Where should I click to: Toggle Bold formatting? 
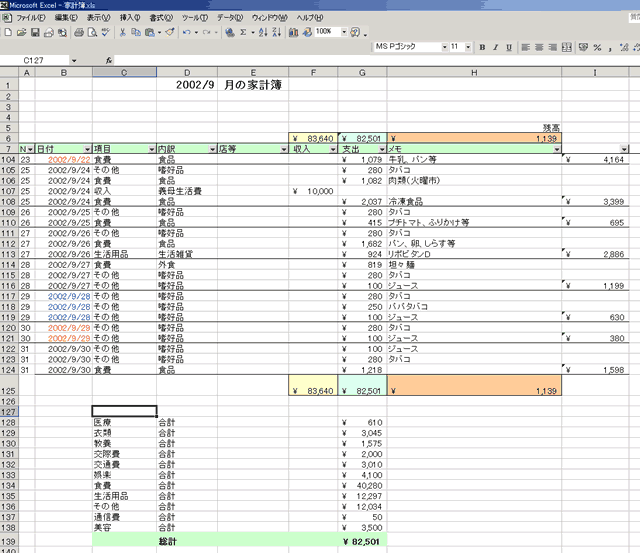click(483, 47)
